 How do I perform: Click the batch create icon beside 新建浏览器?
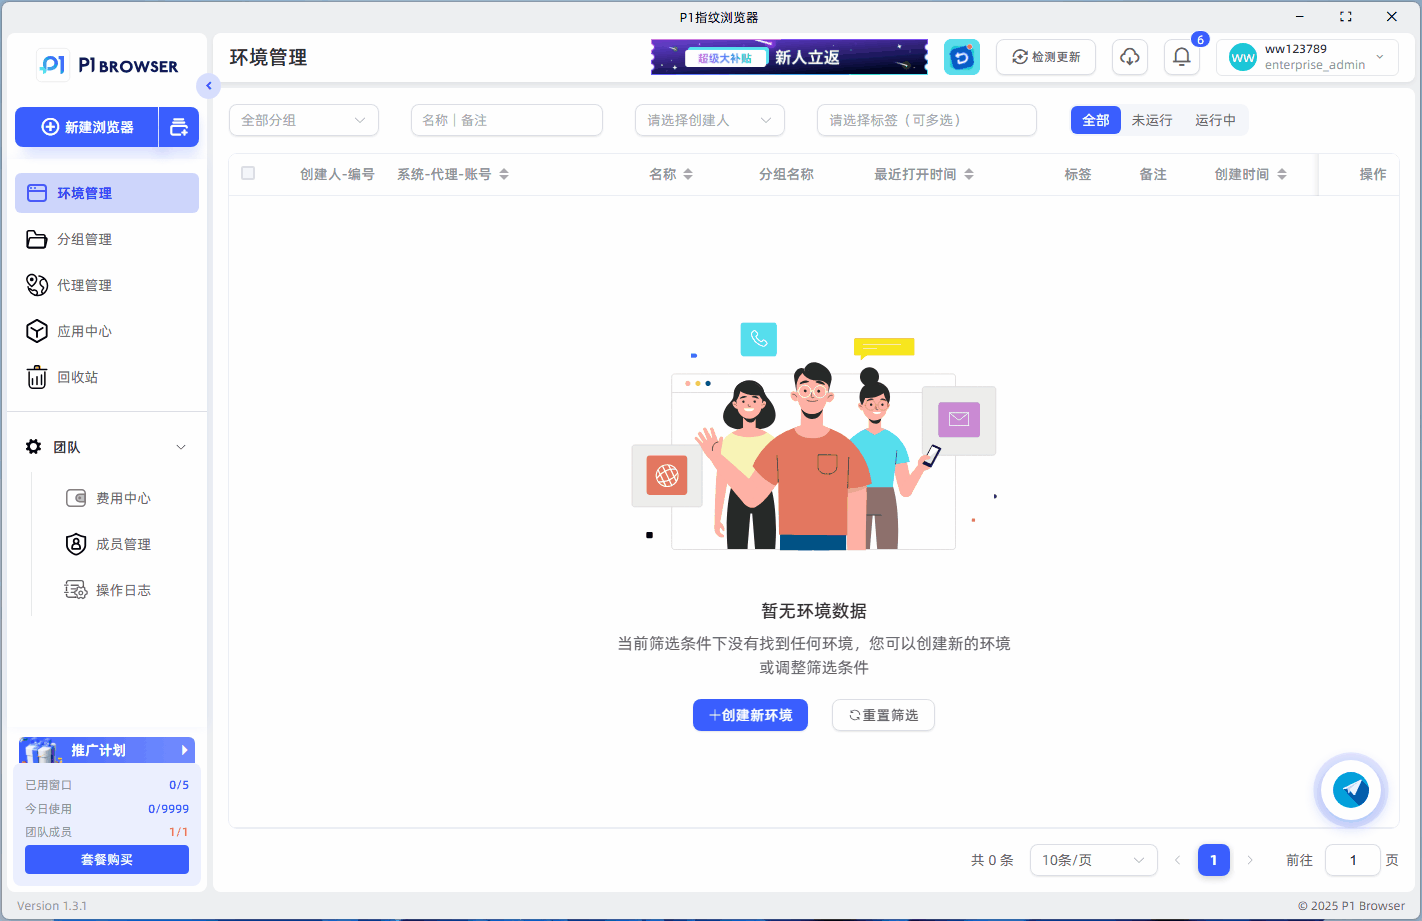(x=179, y=127)
